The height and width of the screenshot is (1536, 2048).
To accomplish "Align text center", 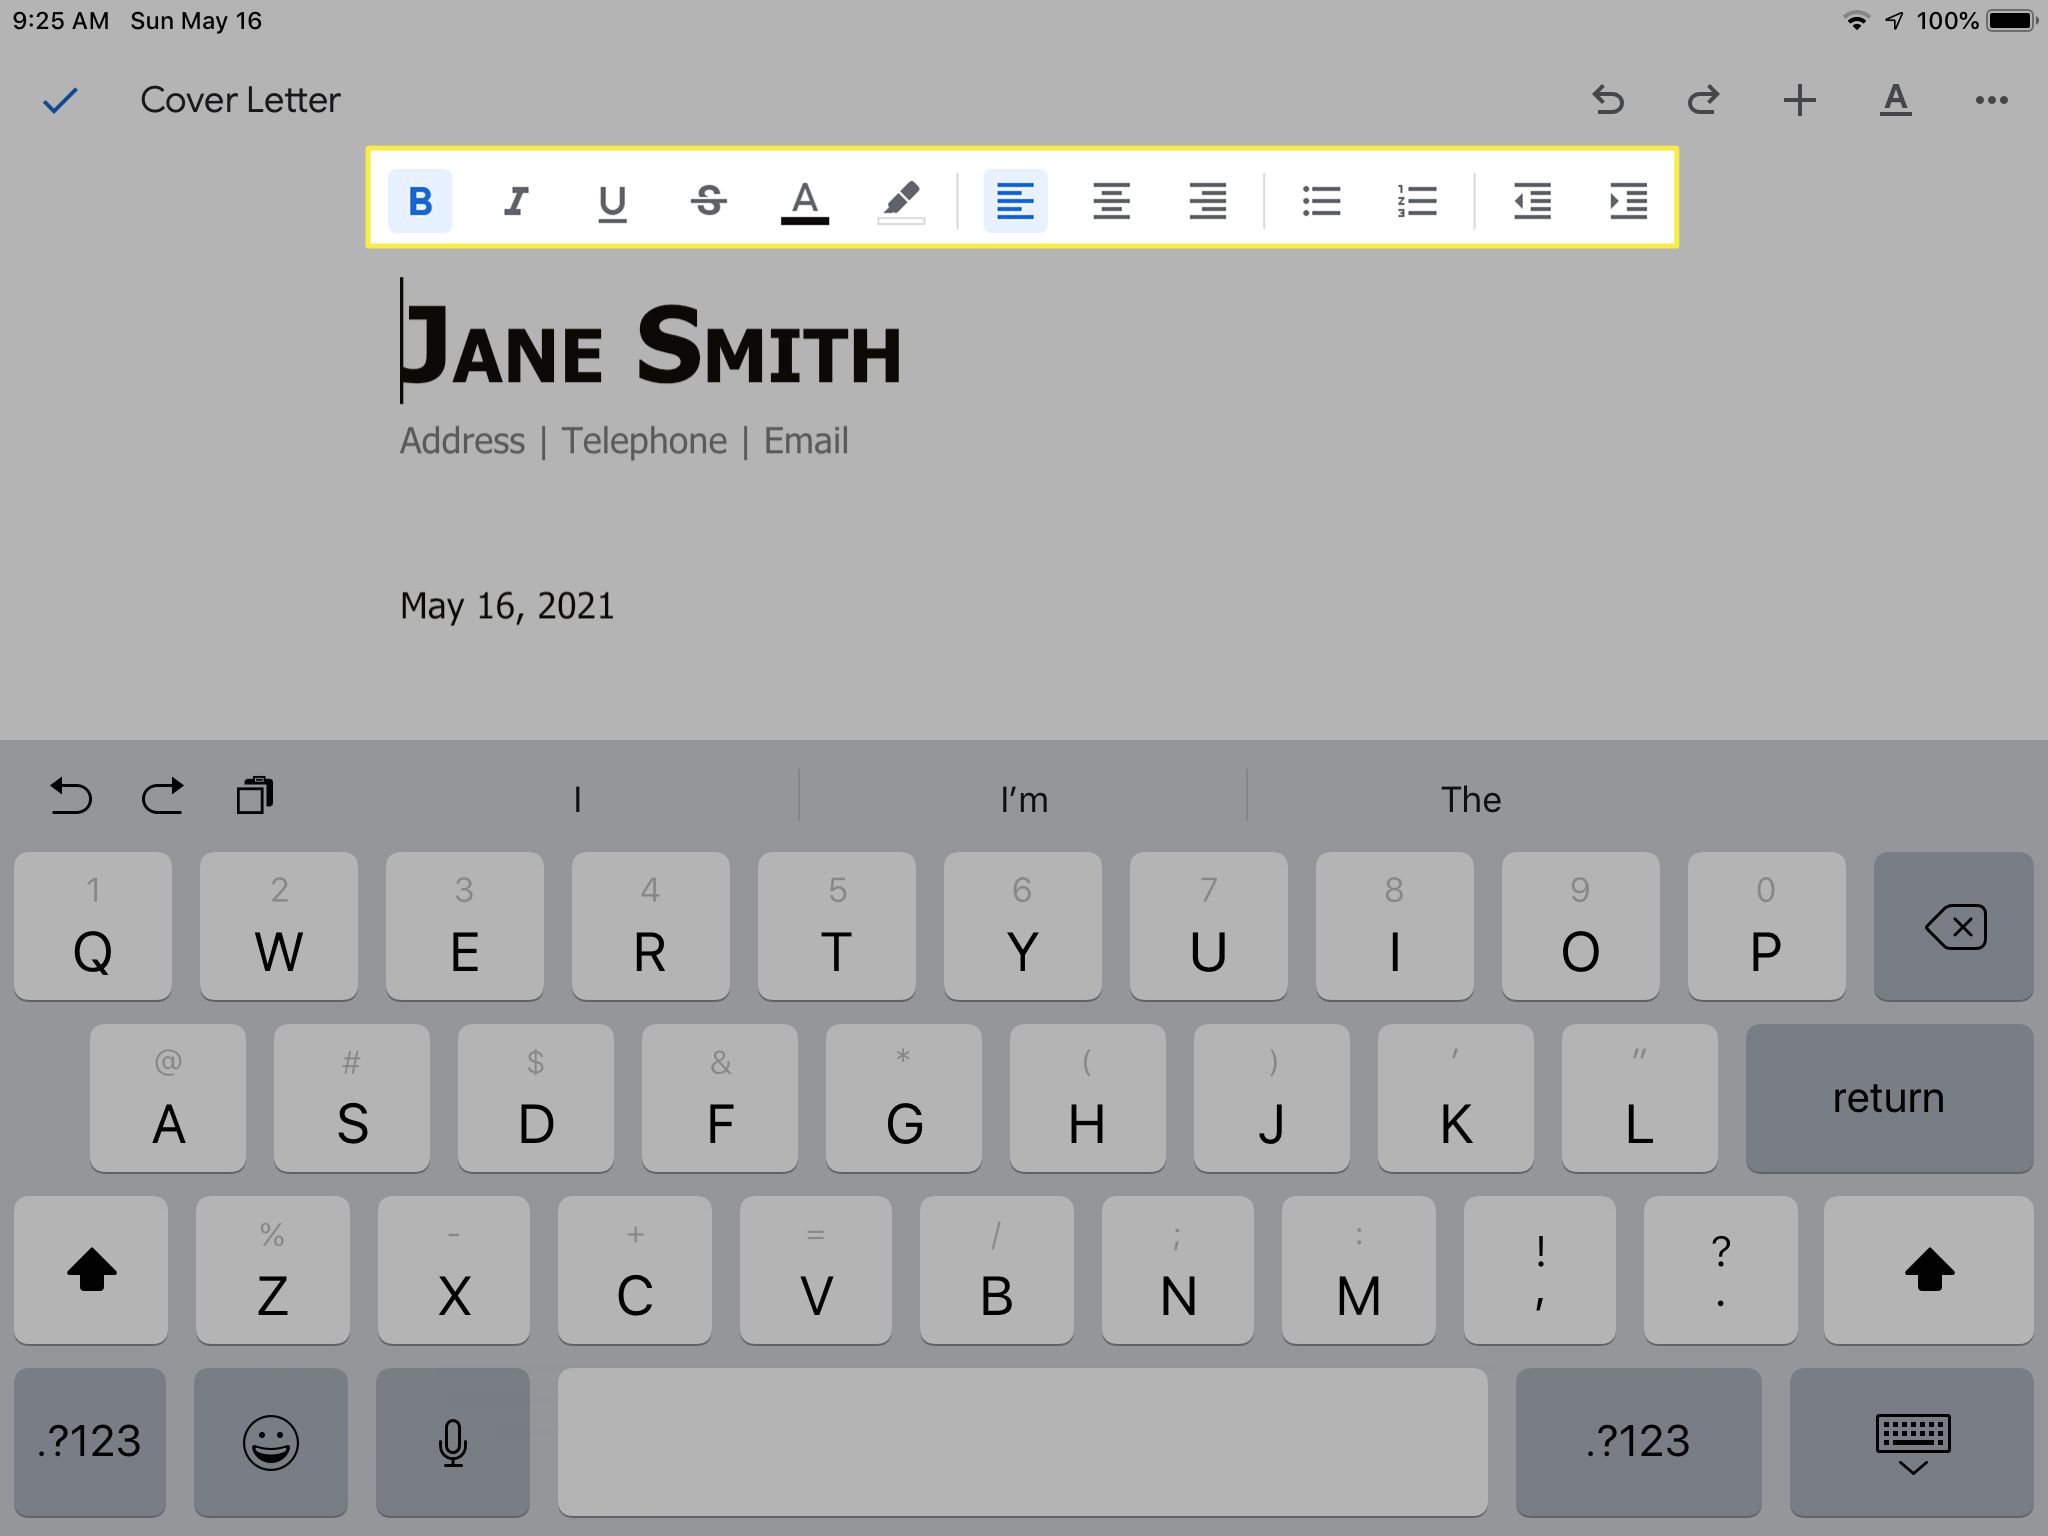I will [x=1111, y=201].
